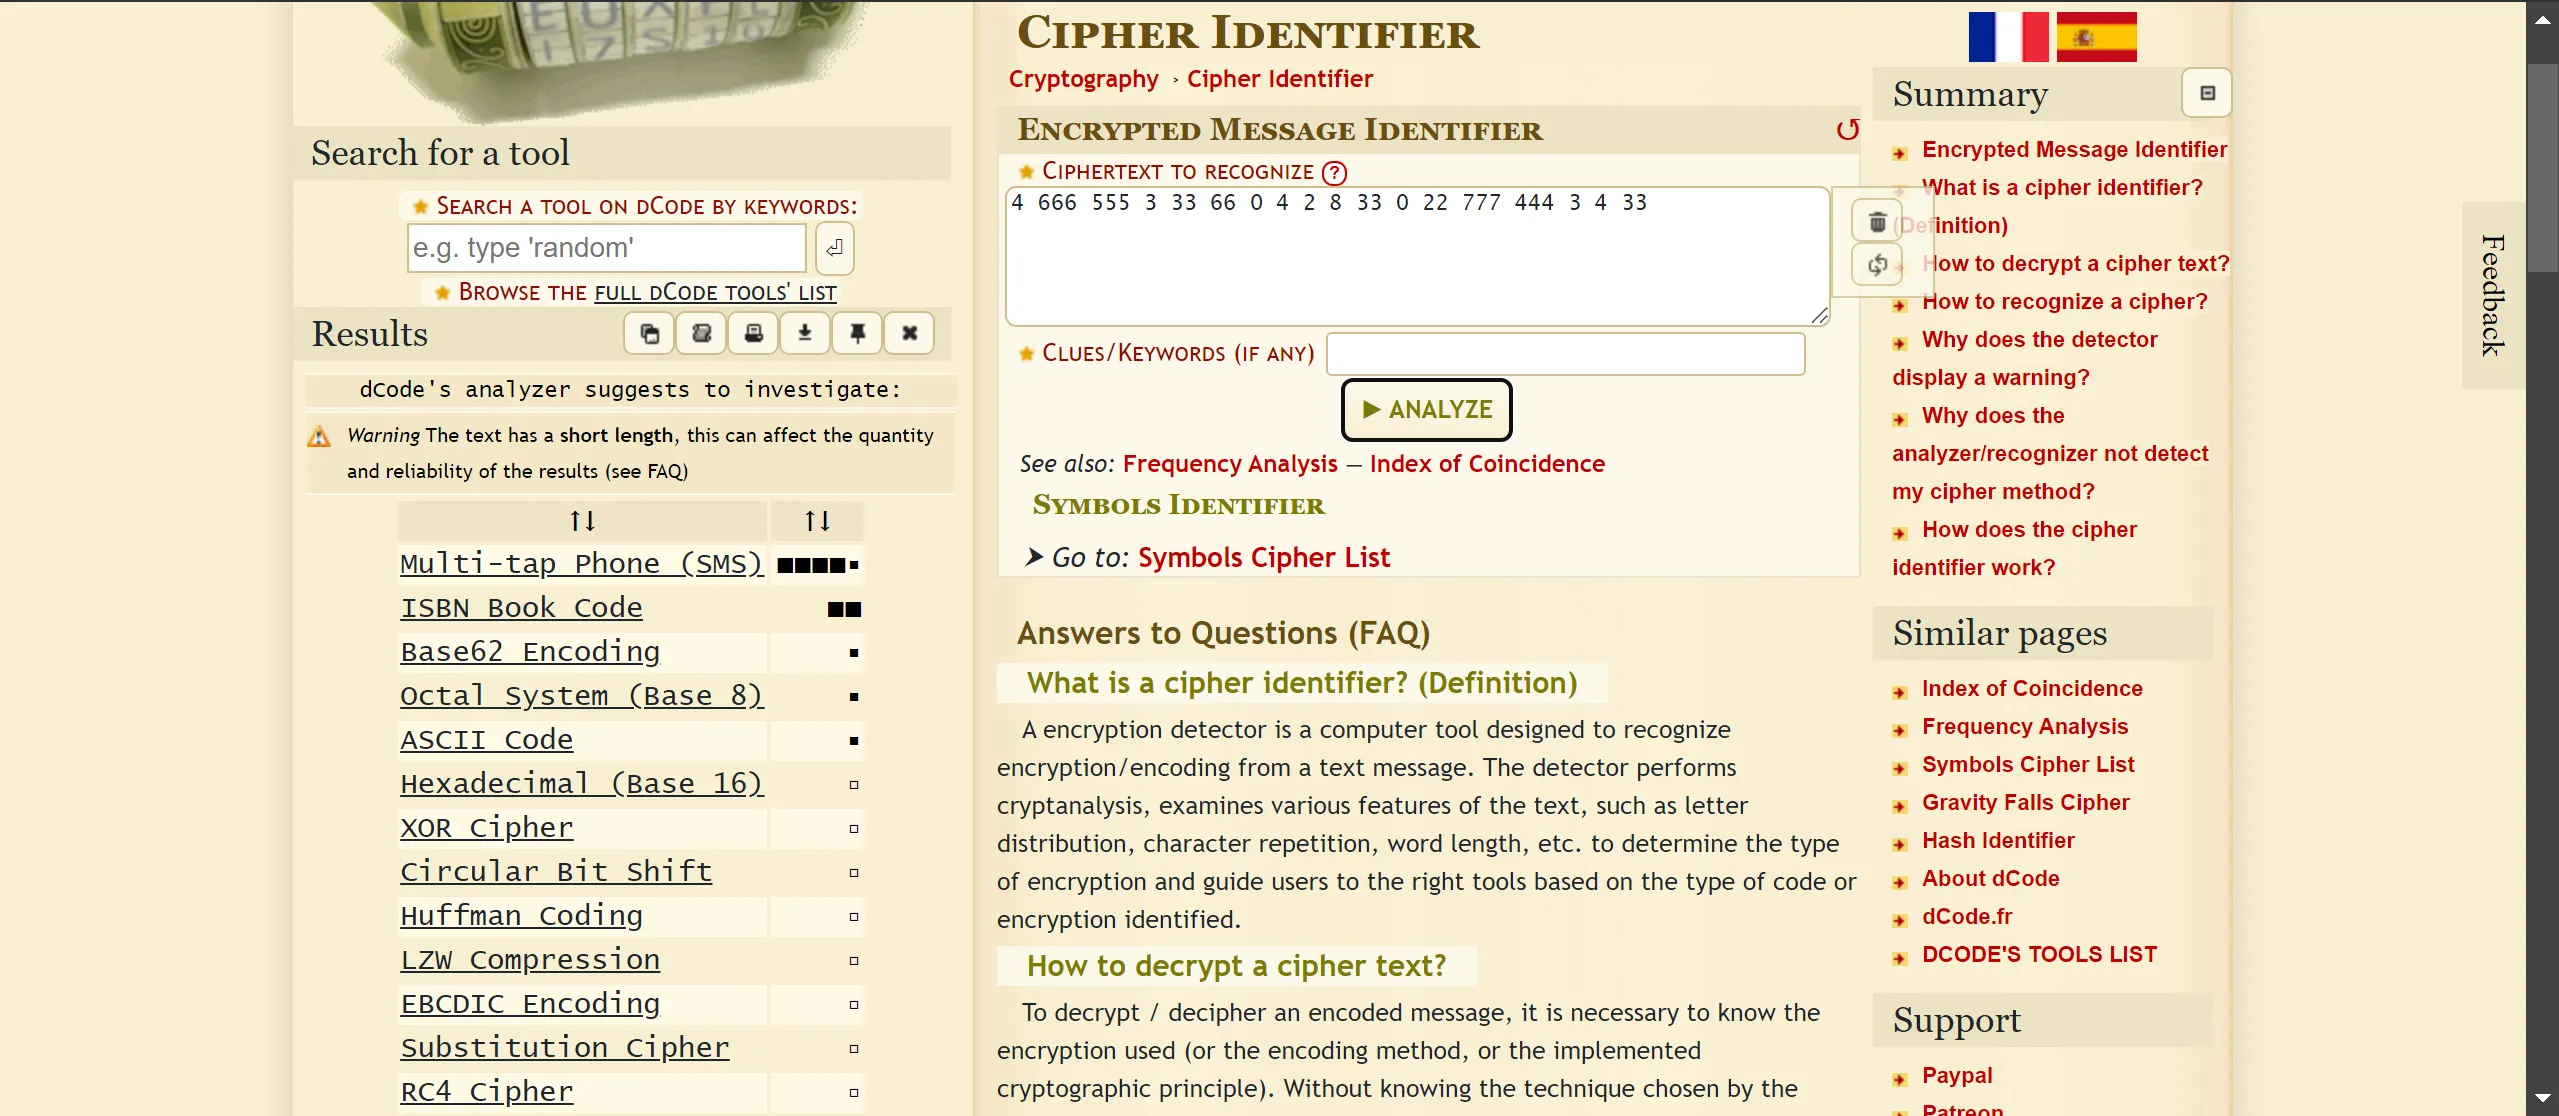Screen dimensions: 2559x1116
Task: Click the help question mark beside ciphertext label
Action: (x=1334, y=173)
